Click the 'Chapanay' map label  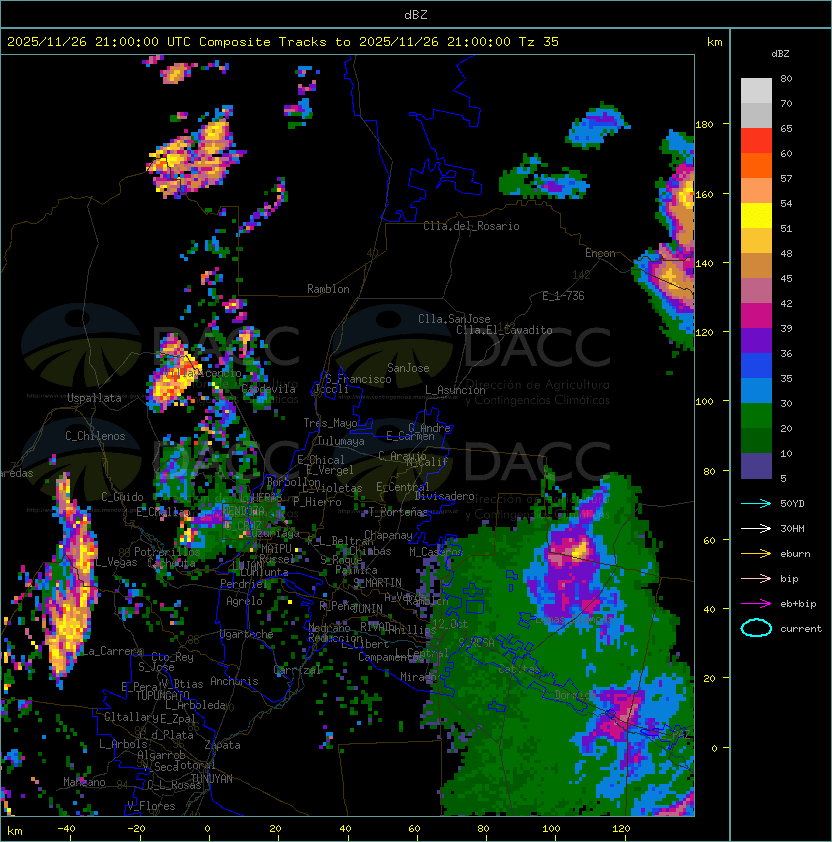click(x=388, y=535)
